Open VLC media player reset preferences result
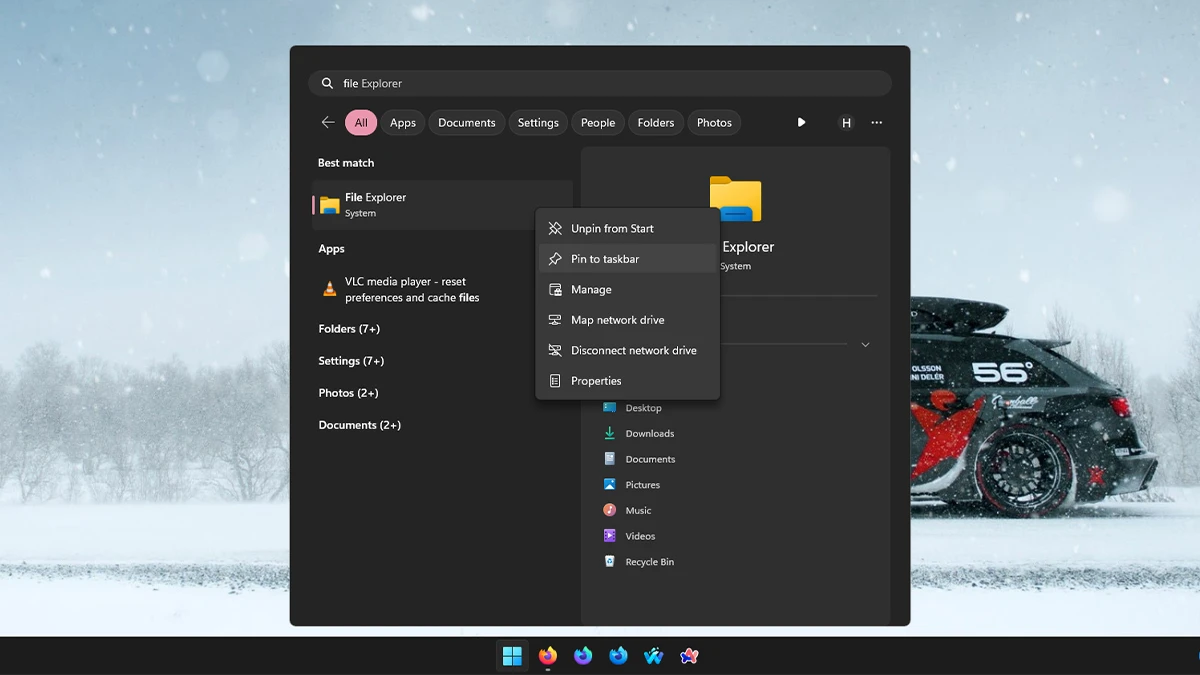The image size is (1200, 675). click(442, 289)
